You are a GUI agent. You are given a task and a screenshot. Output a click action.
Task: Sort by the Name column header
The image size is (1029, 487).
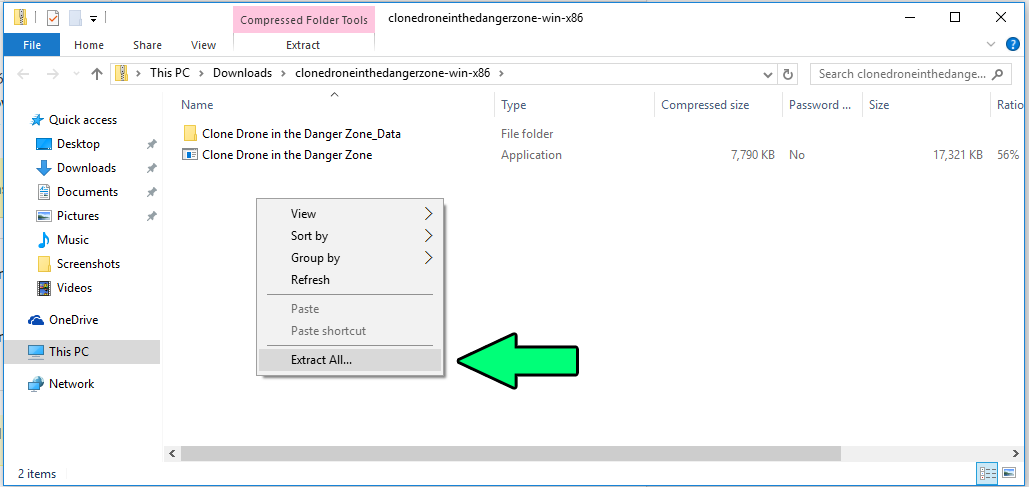(335, 105)
